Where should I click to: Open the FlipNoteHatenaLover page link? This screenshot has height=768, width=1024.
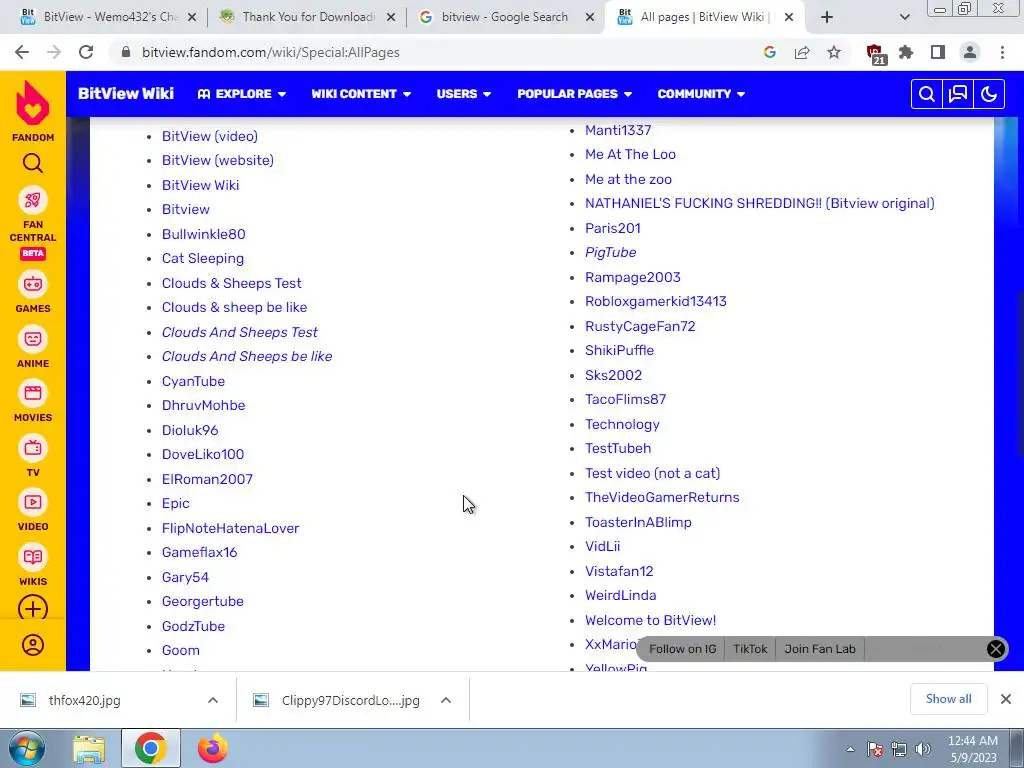tap(231, 528)
